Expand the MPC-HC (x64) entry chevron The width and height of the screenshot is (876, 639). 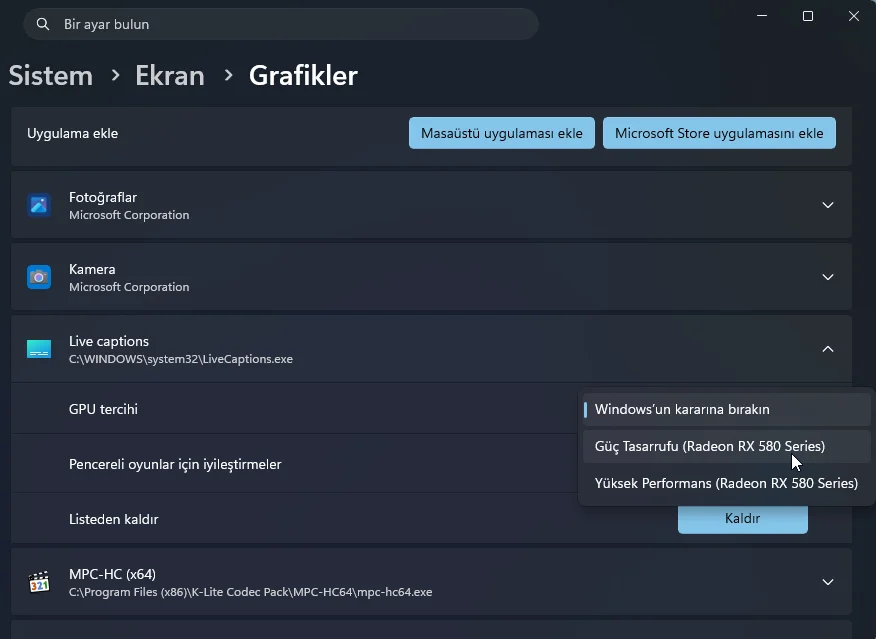pyautogui.click(x=828, y=582)
